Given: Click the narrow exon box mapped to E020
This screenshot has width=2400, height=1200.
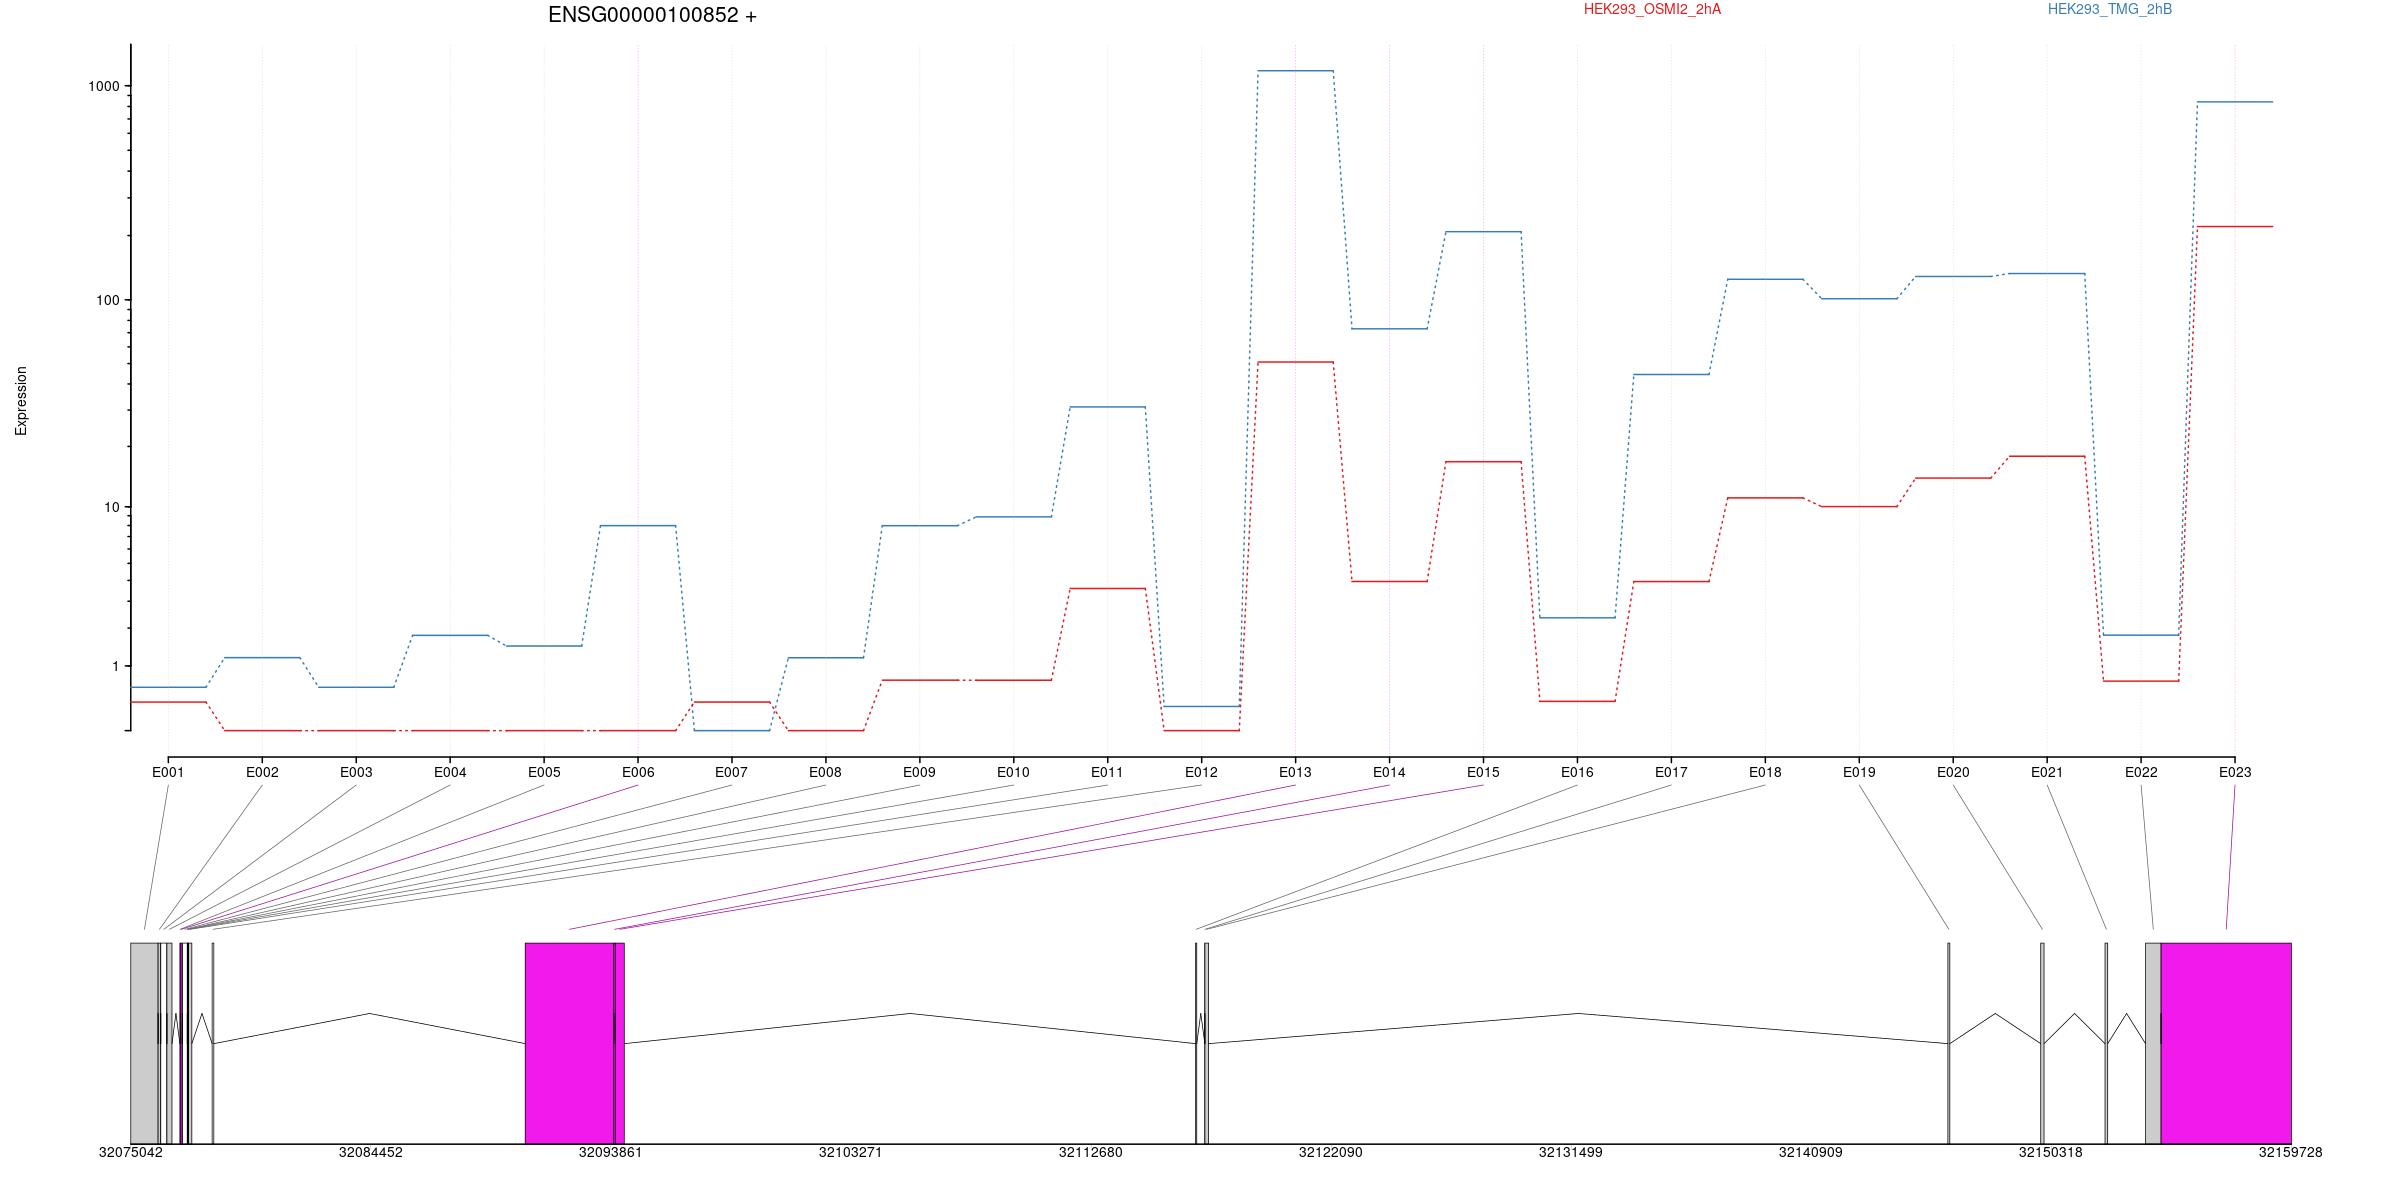Looking at the screenshot, I should (2042, 1043).
